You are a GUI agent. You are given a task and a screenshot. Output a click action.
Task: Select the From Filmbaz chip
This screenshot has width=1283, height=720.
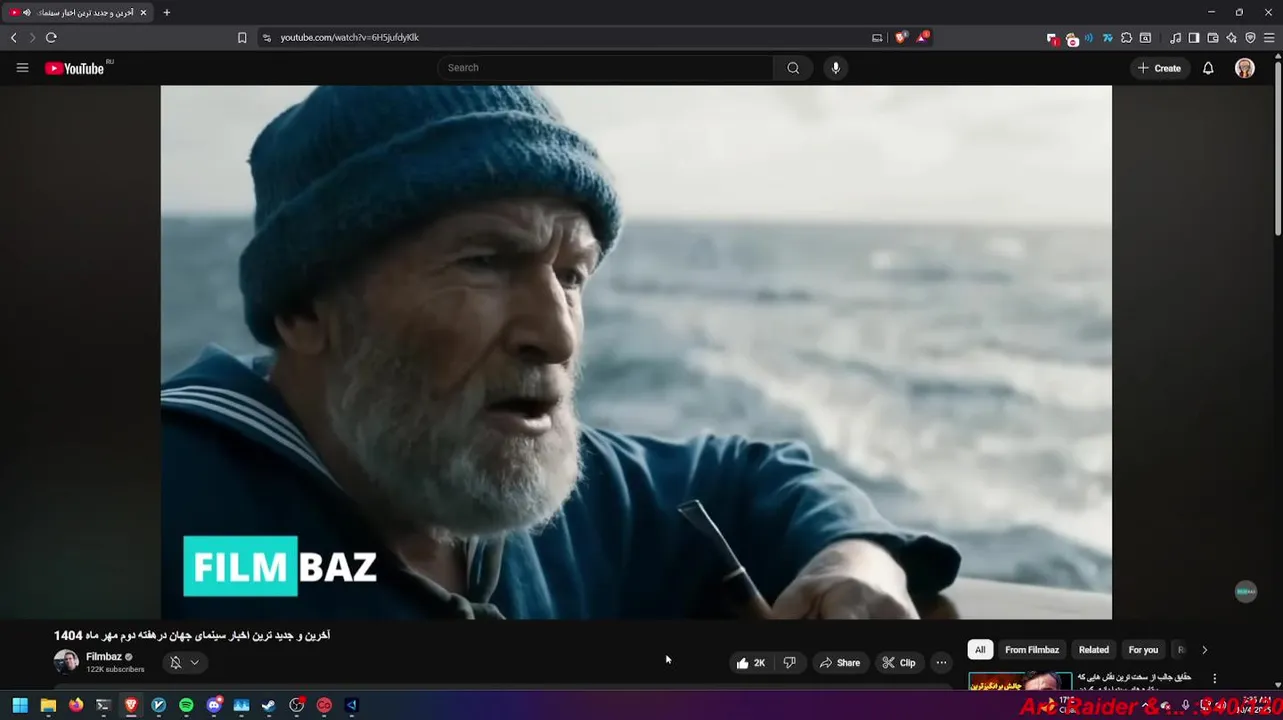pos(1032,650)
